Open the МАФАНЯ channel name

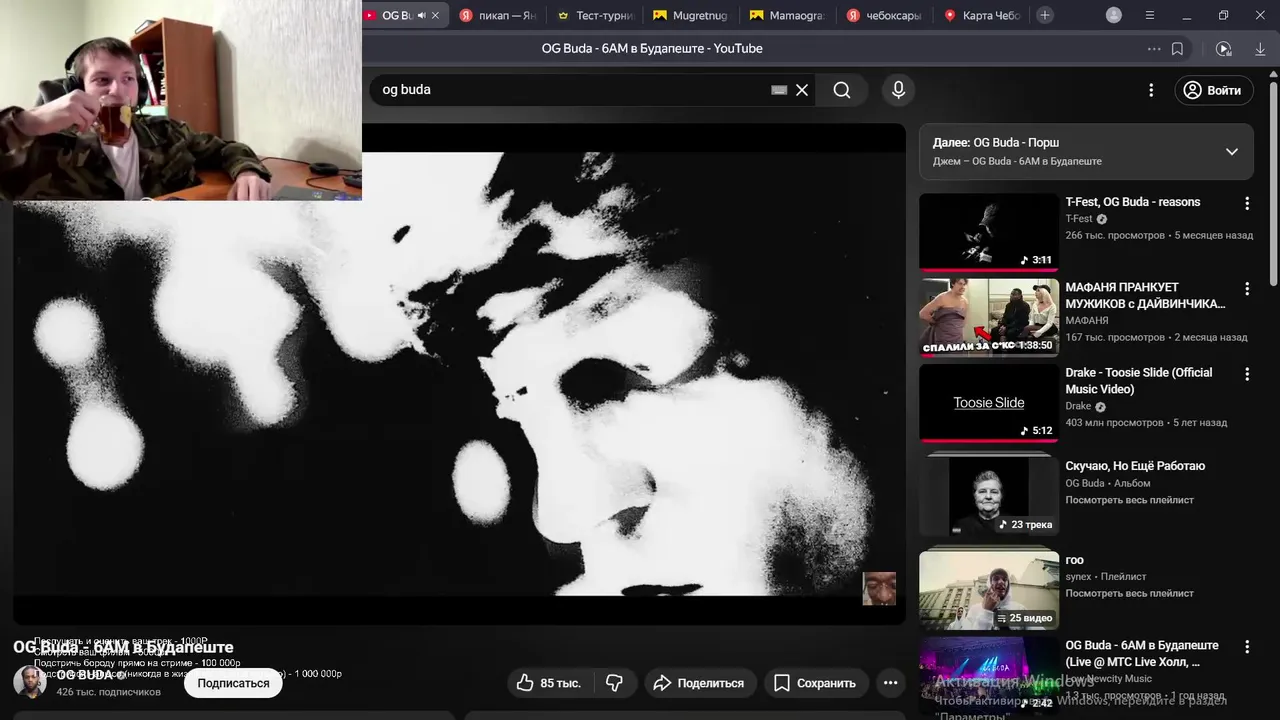[1087, 321]
